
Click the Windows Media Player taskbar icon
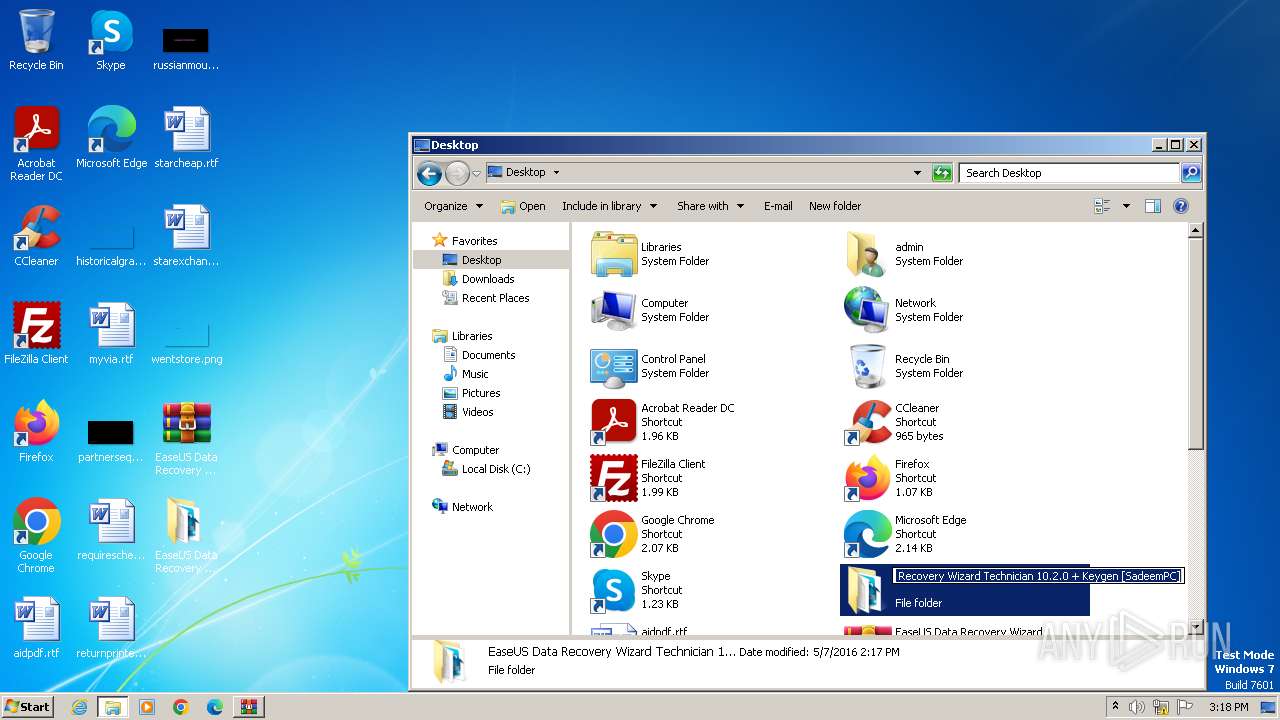(147, 707)
